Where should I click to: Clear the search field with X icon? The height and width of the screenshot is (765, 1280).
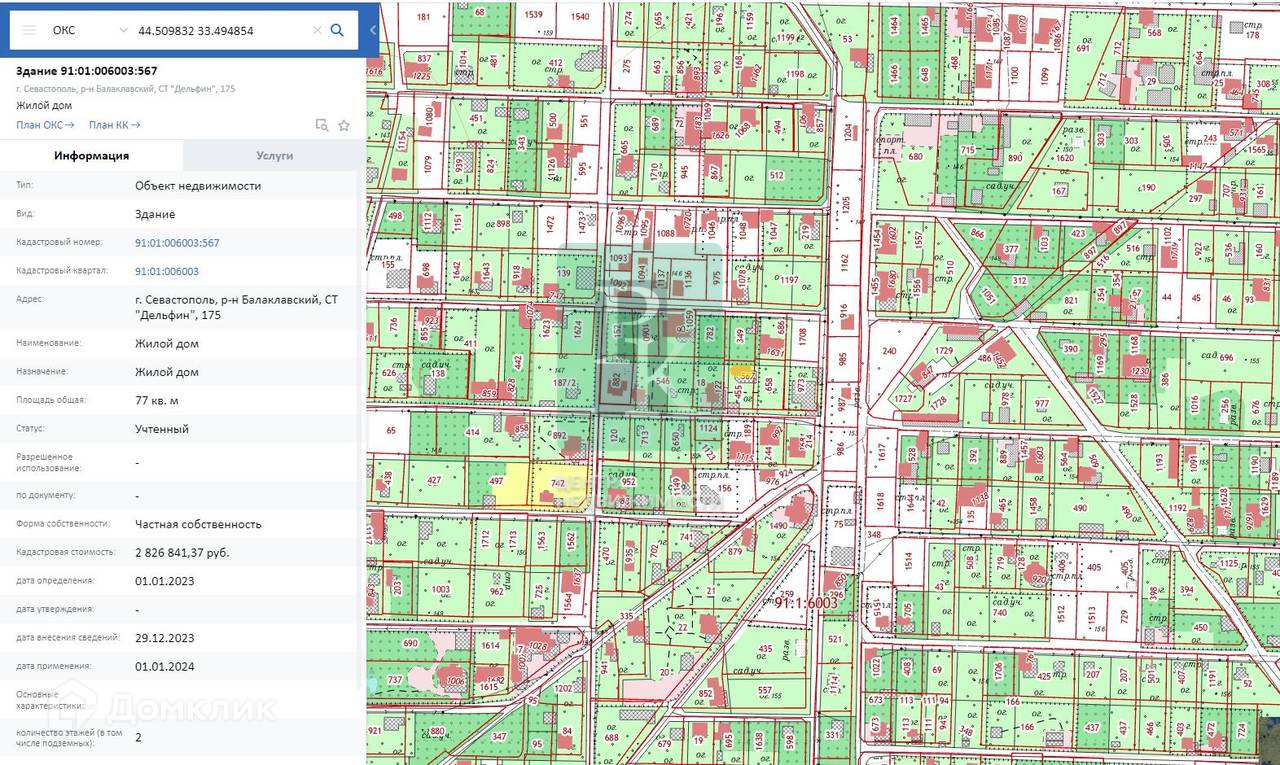pyautogui.click(x=317, y=30)
